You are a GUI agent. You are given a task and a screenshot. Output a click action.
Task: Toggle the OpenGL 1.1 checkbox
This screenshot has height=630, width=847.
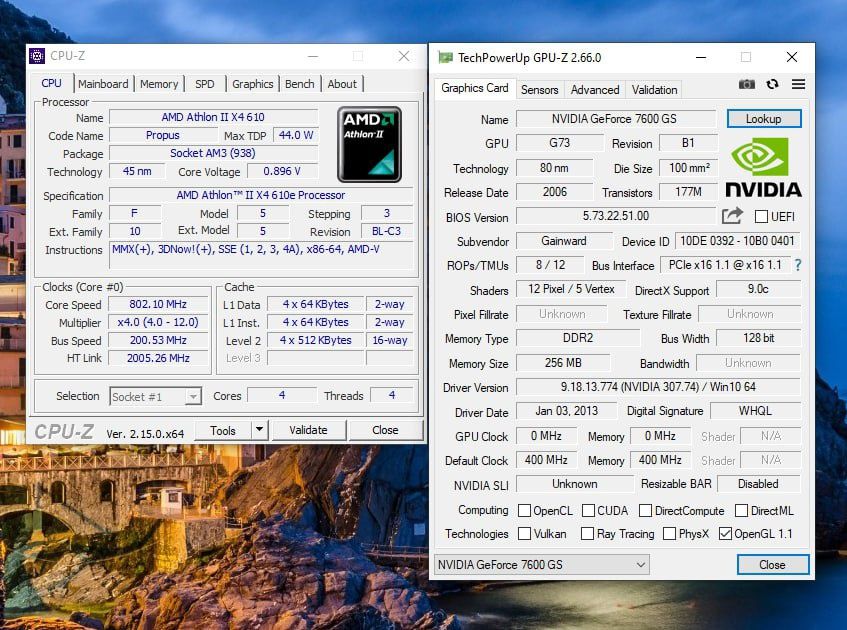(x=725, y=534)
